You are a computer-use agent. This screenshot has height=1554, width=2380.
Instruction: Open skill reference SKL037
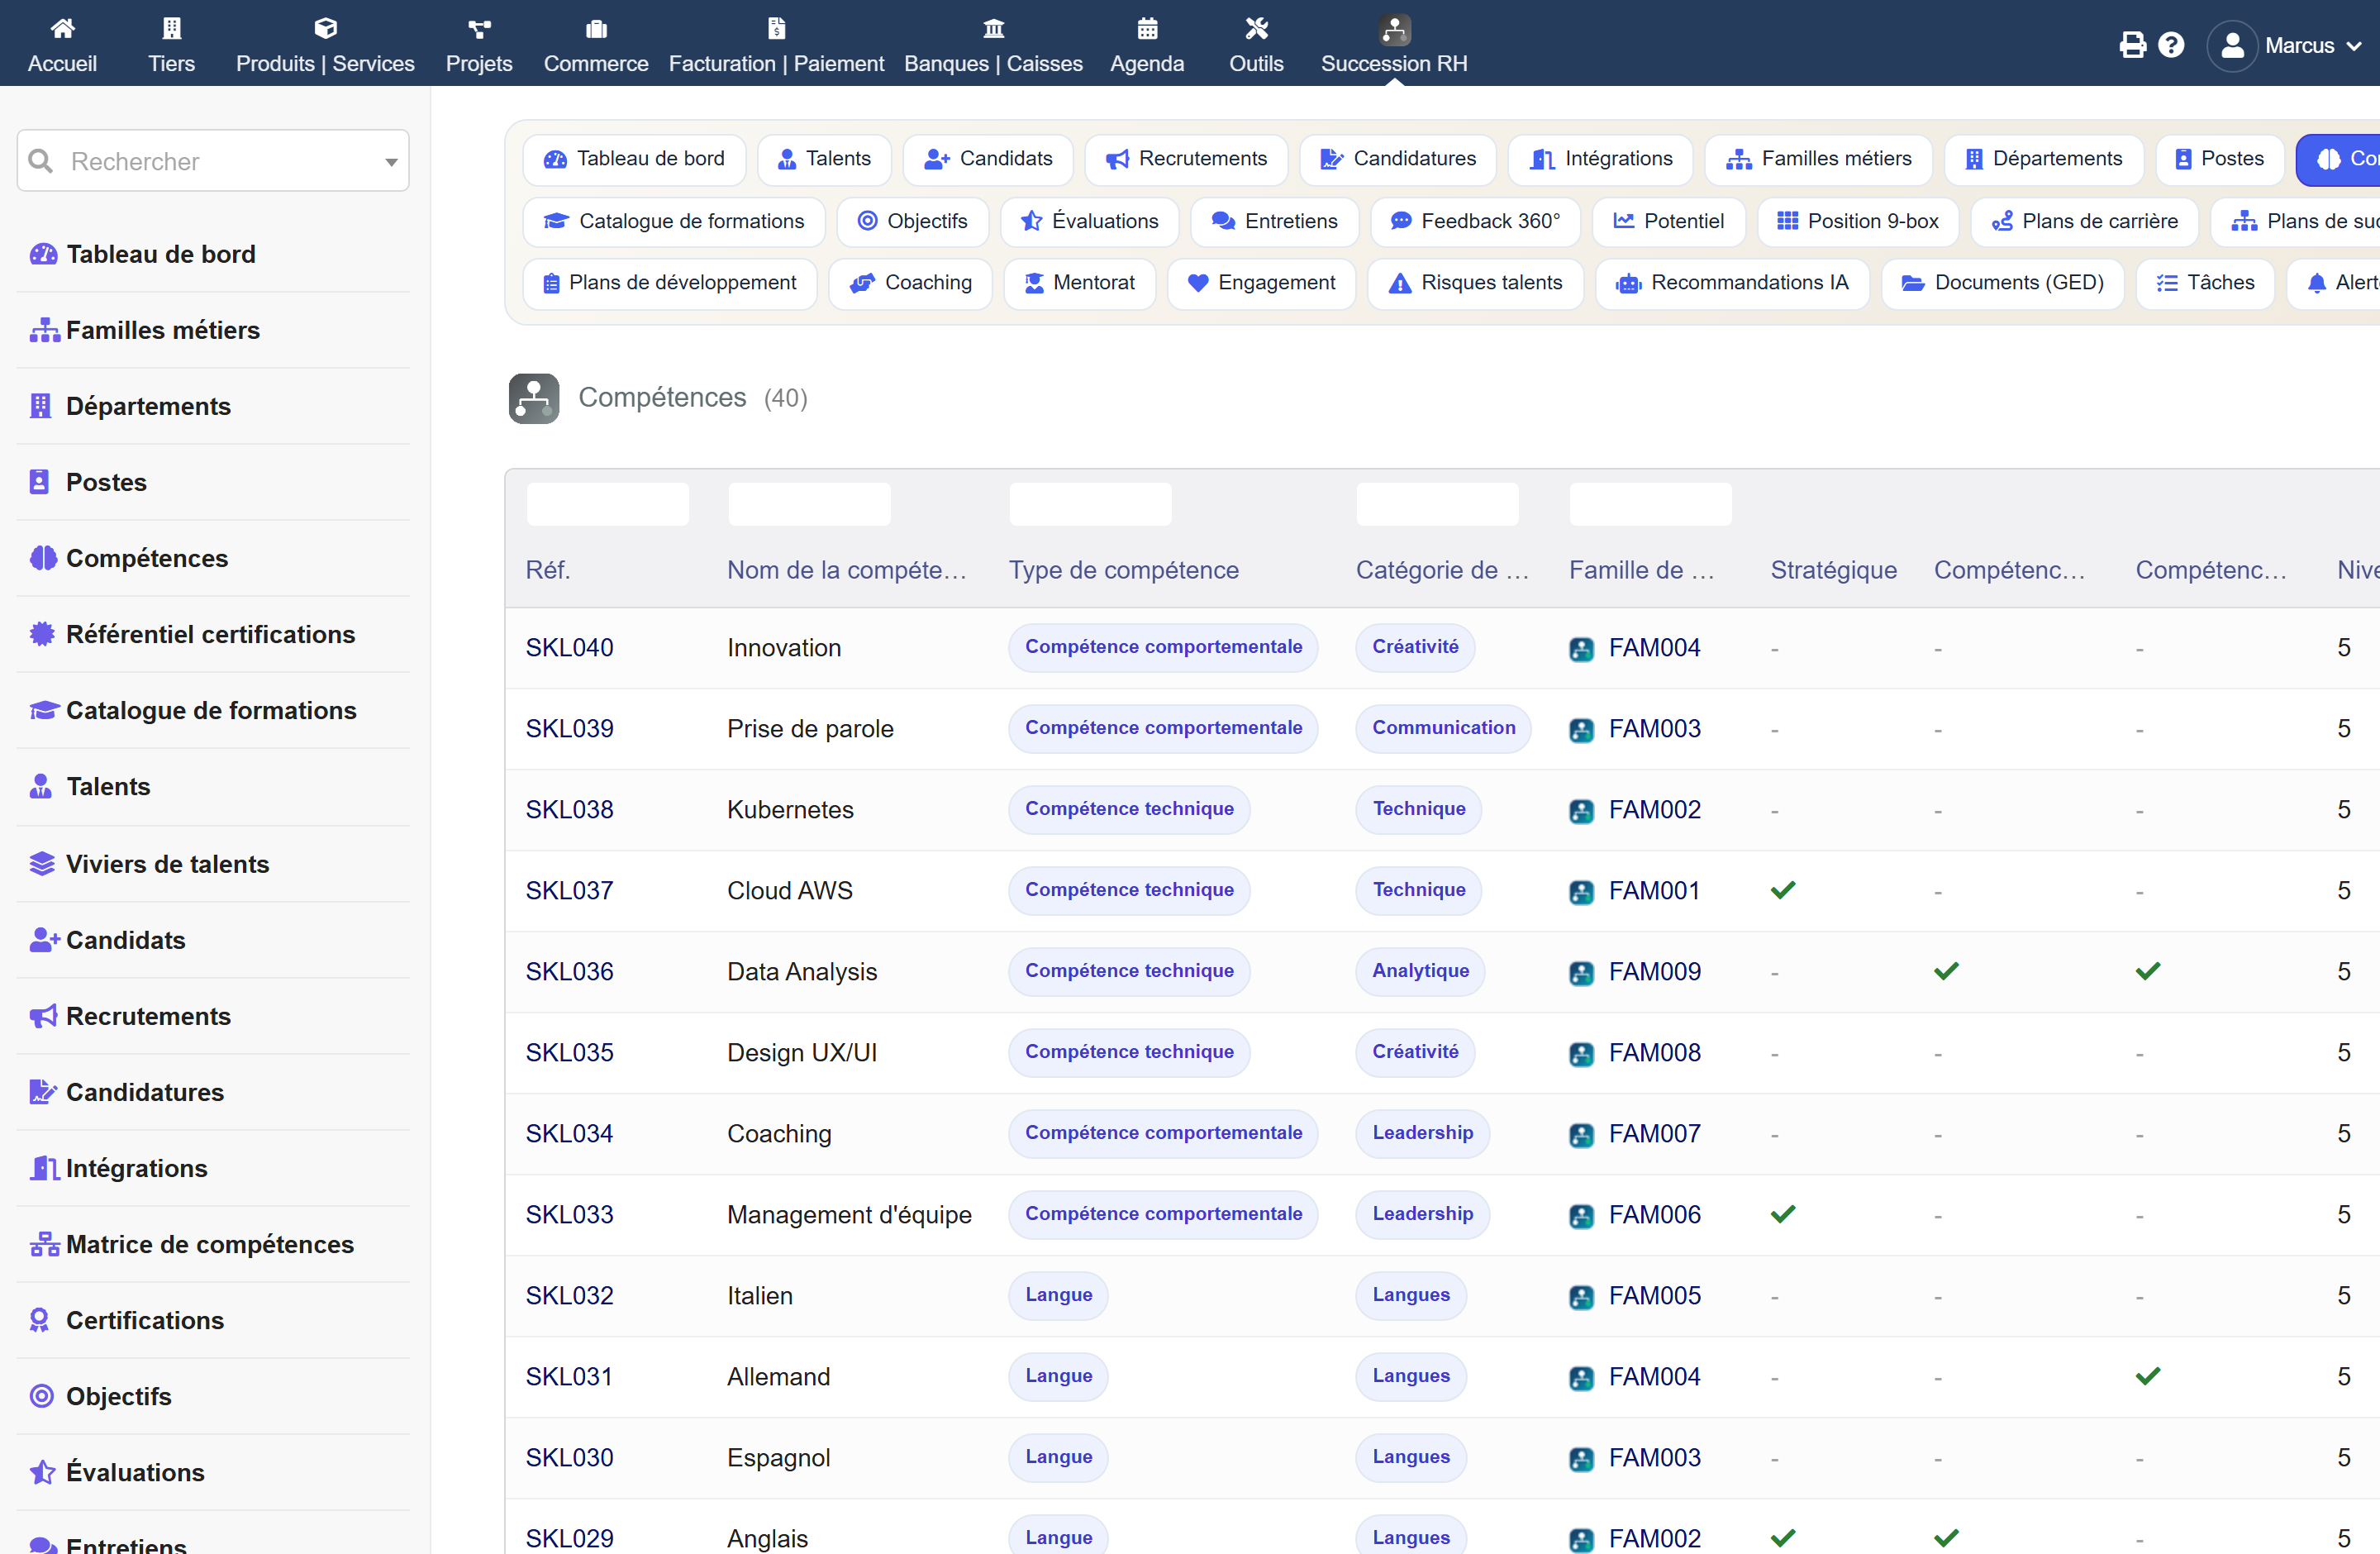click(x=569, y=891)
